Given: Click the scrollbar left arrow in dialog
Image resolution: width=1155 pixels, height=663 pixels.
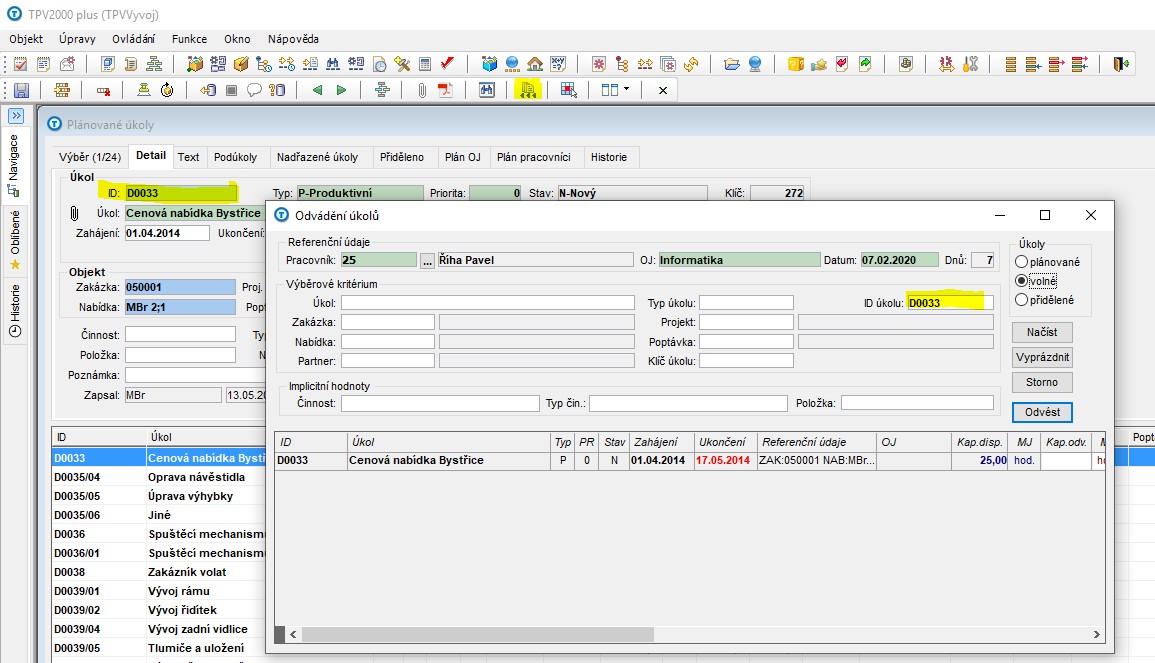Looking at the screenshot, I should click(293, 634).
